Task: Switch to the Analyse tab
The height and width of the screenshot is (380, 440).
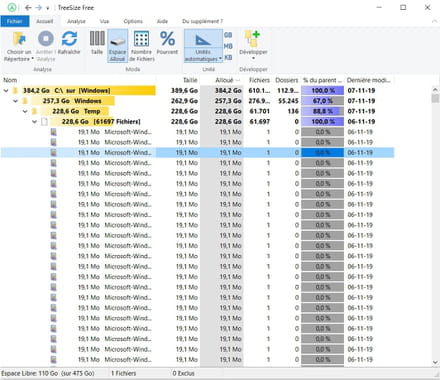Action: (76, 21)
